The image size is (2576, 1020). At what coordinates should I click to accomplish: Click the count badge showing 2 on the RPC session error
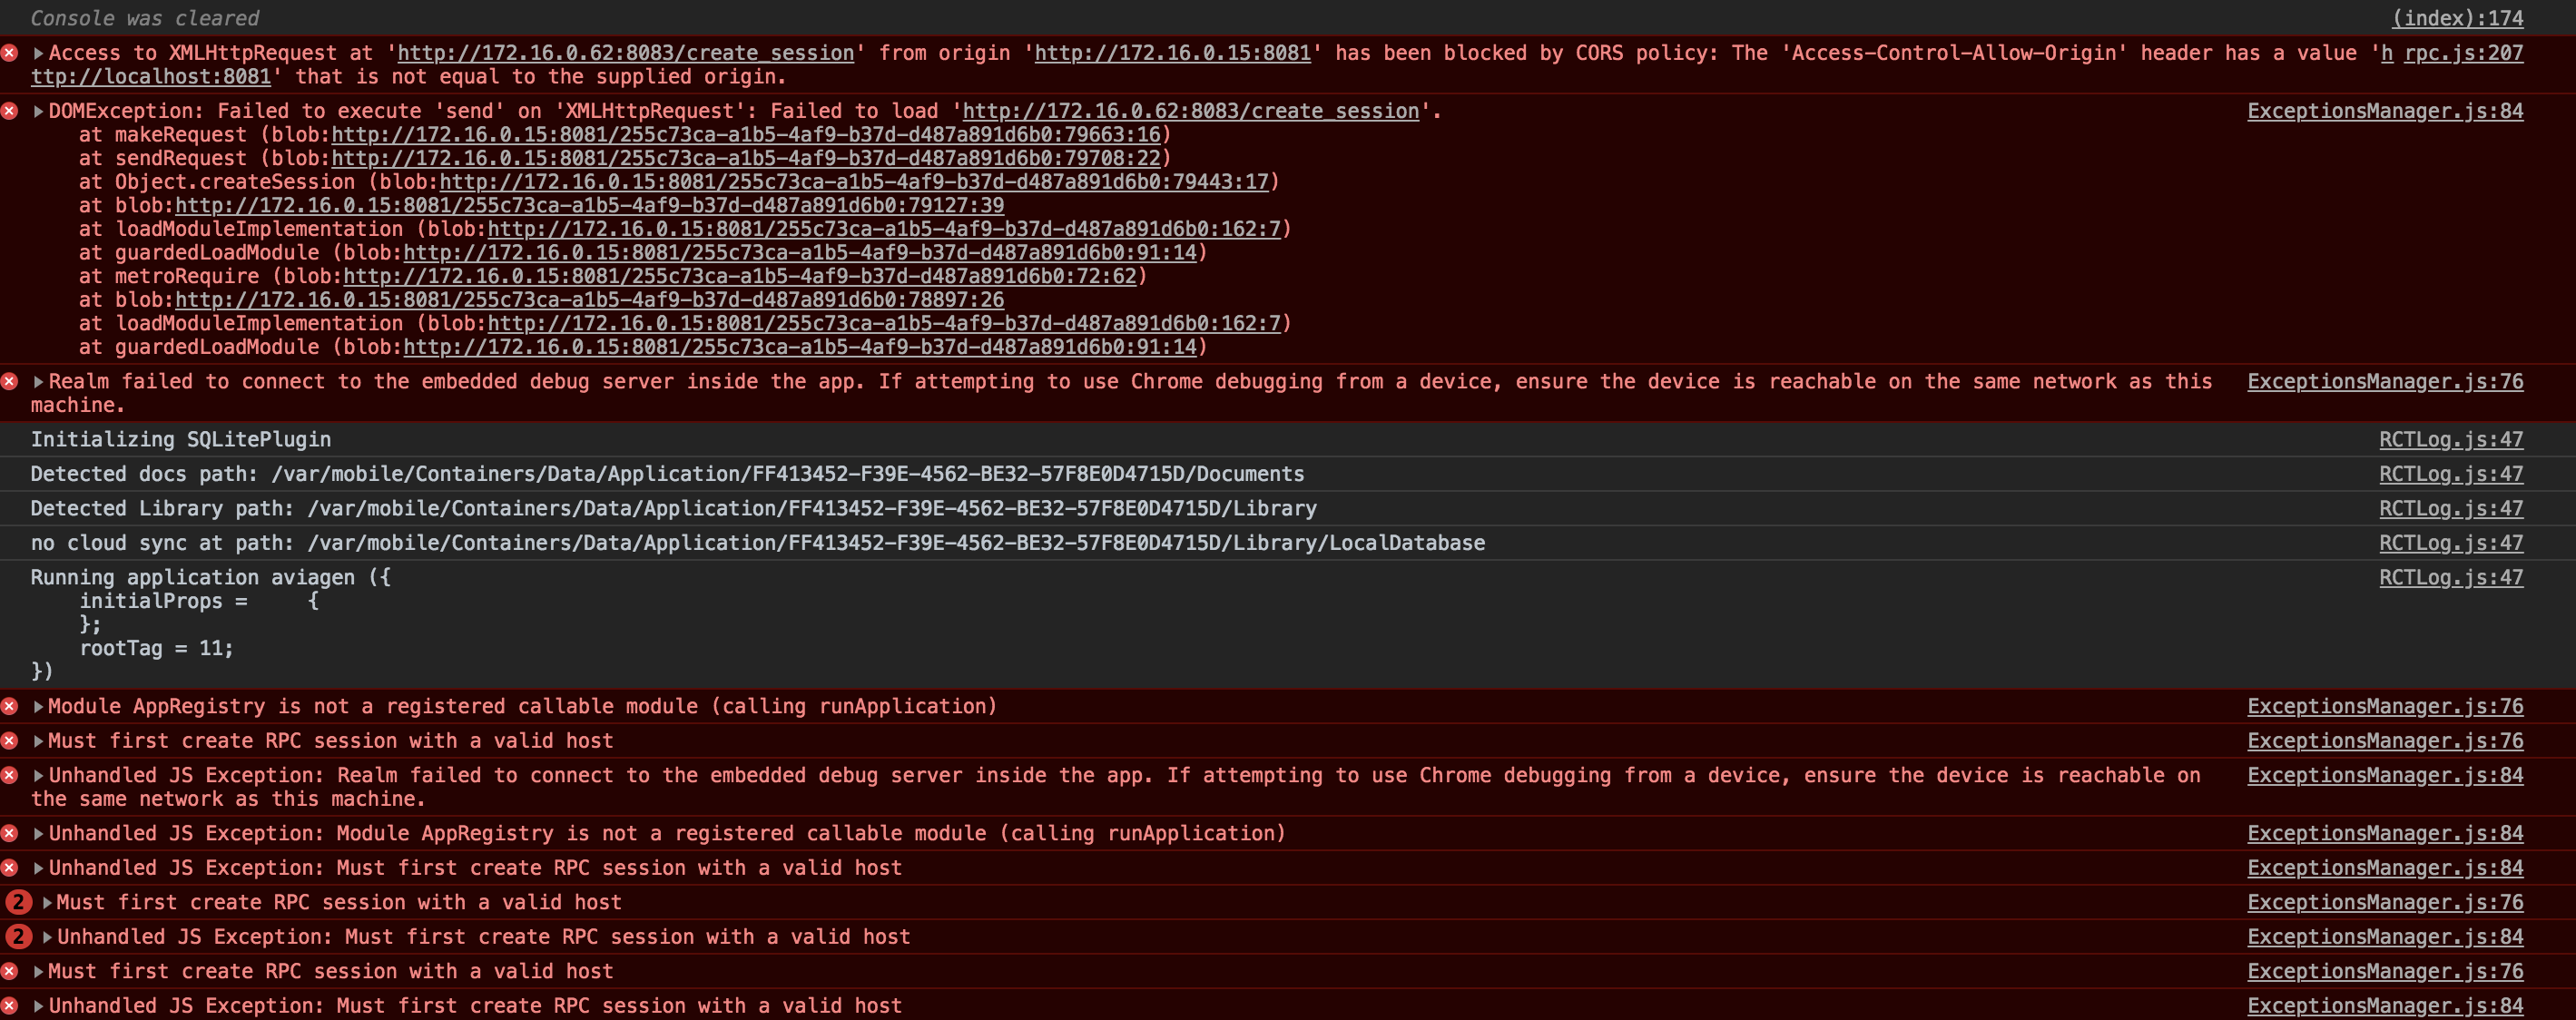[18, 901]
